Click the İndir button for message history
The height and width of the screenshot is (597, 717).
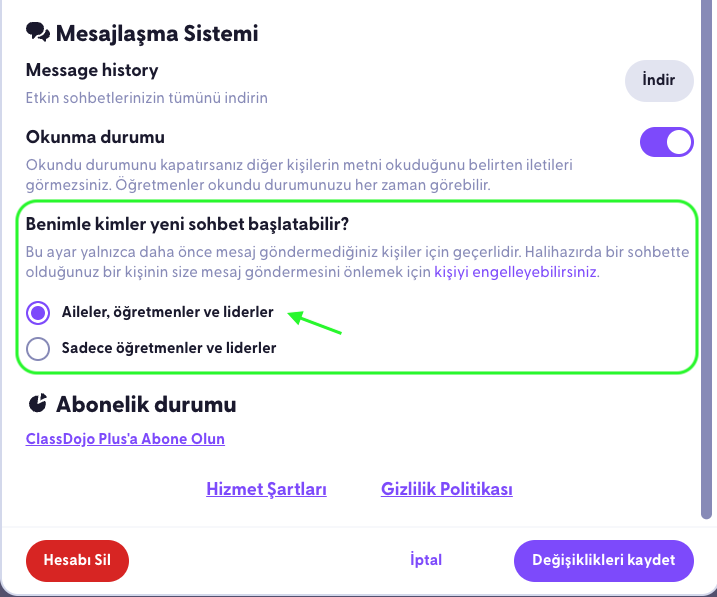659,80
